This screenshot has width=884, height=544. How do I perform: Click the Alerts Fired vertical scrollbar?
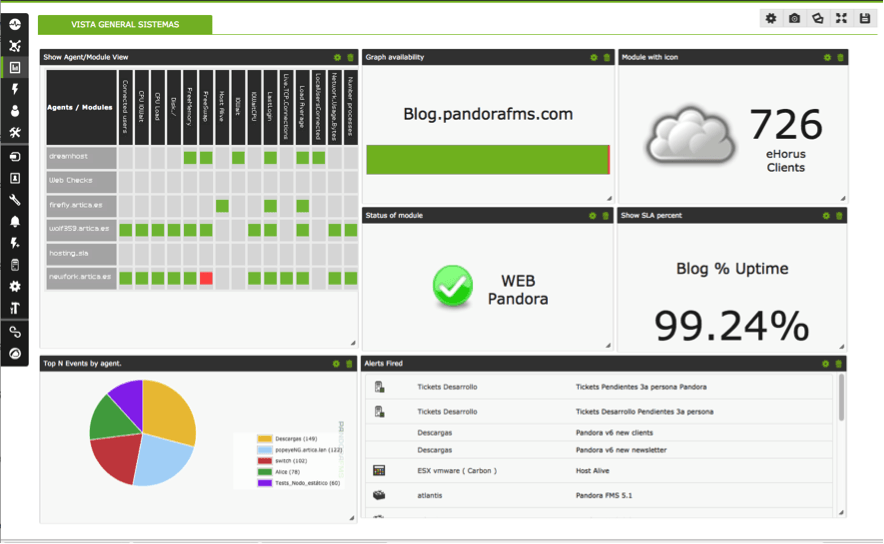coord(841,398)
